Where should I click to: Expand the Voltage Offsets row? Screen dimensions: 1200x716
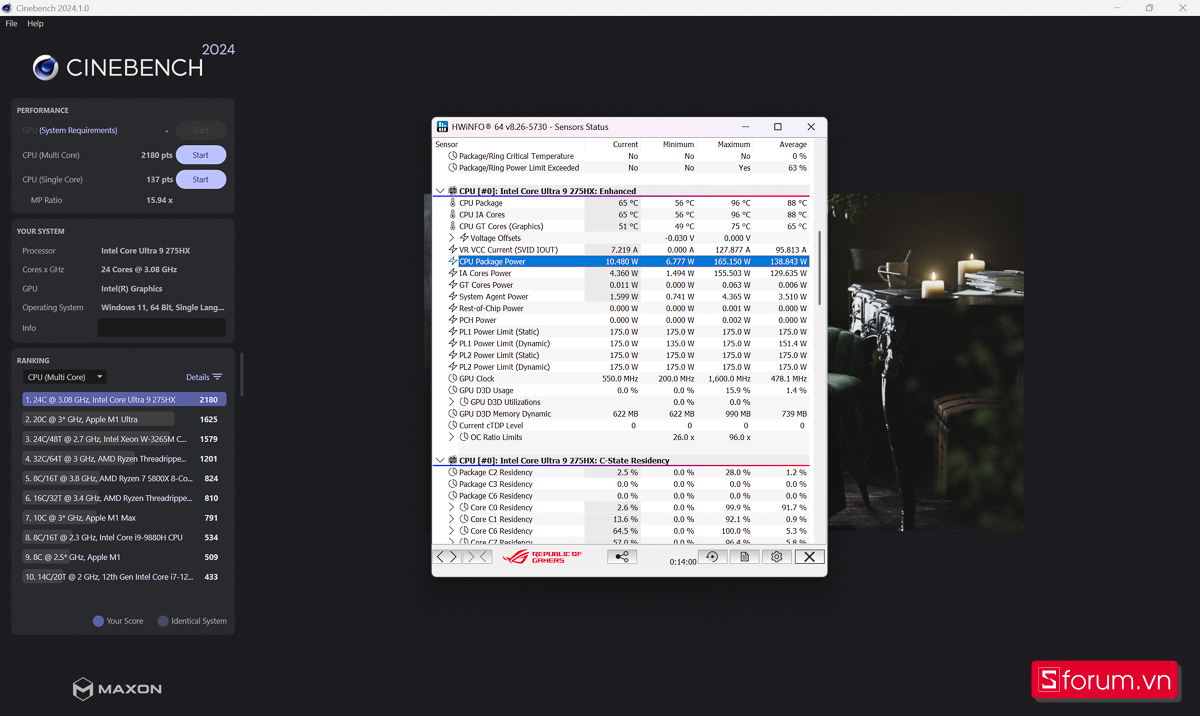tap(452, 238)
